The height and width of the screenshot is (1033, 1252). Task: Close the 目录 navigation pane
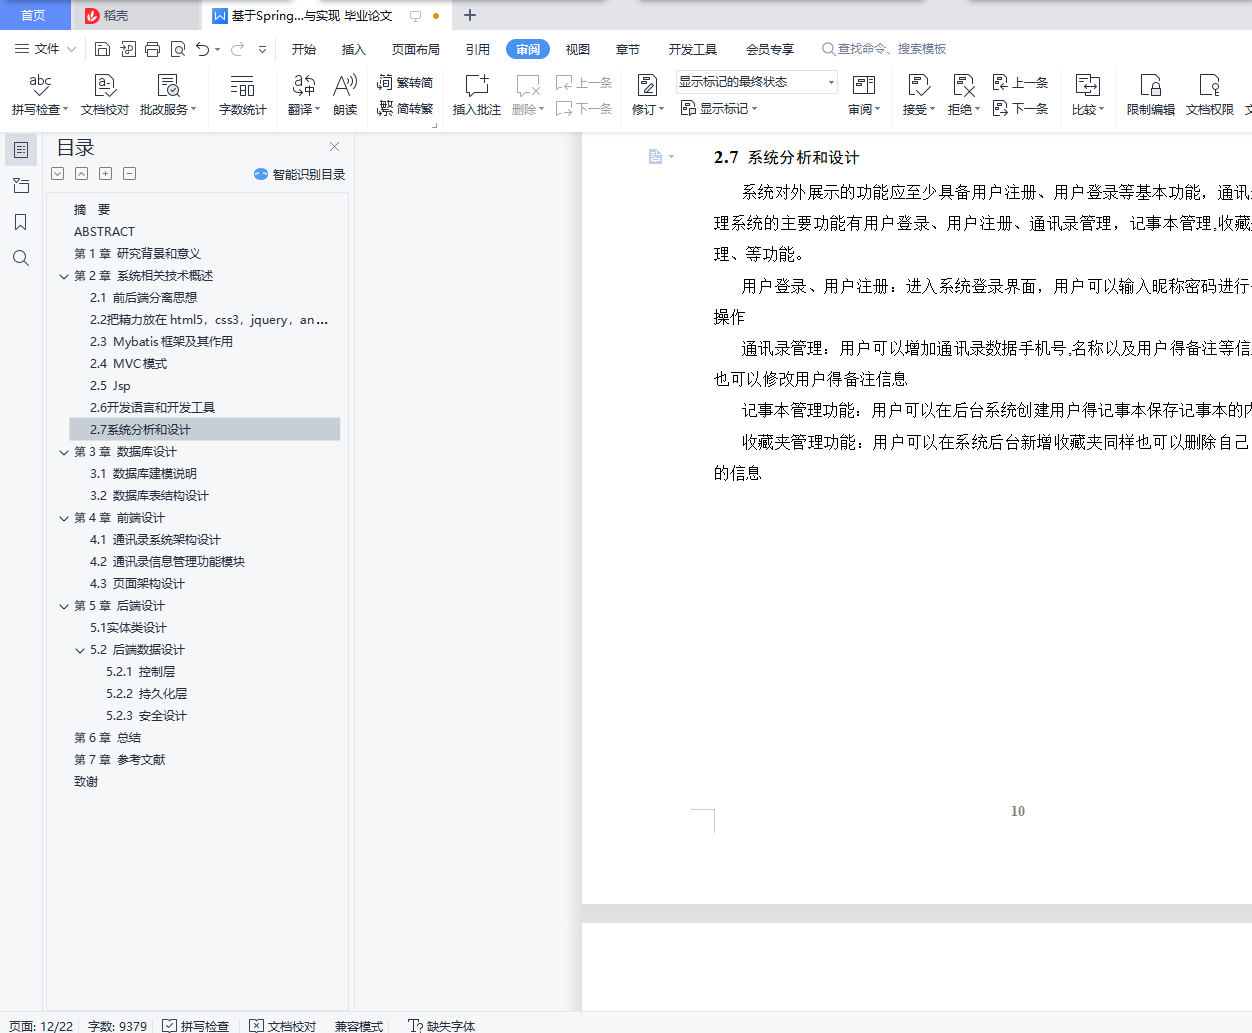coord(335,146)
